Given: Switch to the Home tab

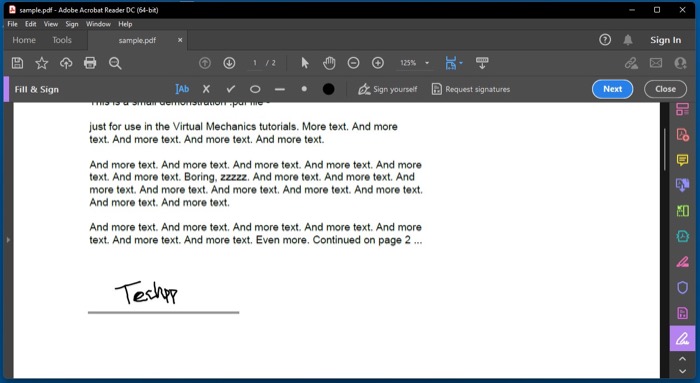Looking at the screenshot, I should point(24,40).
